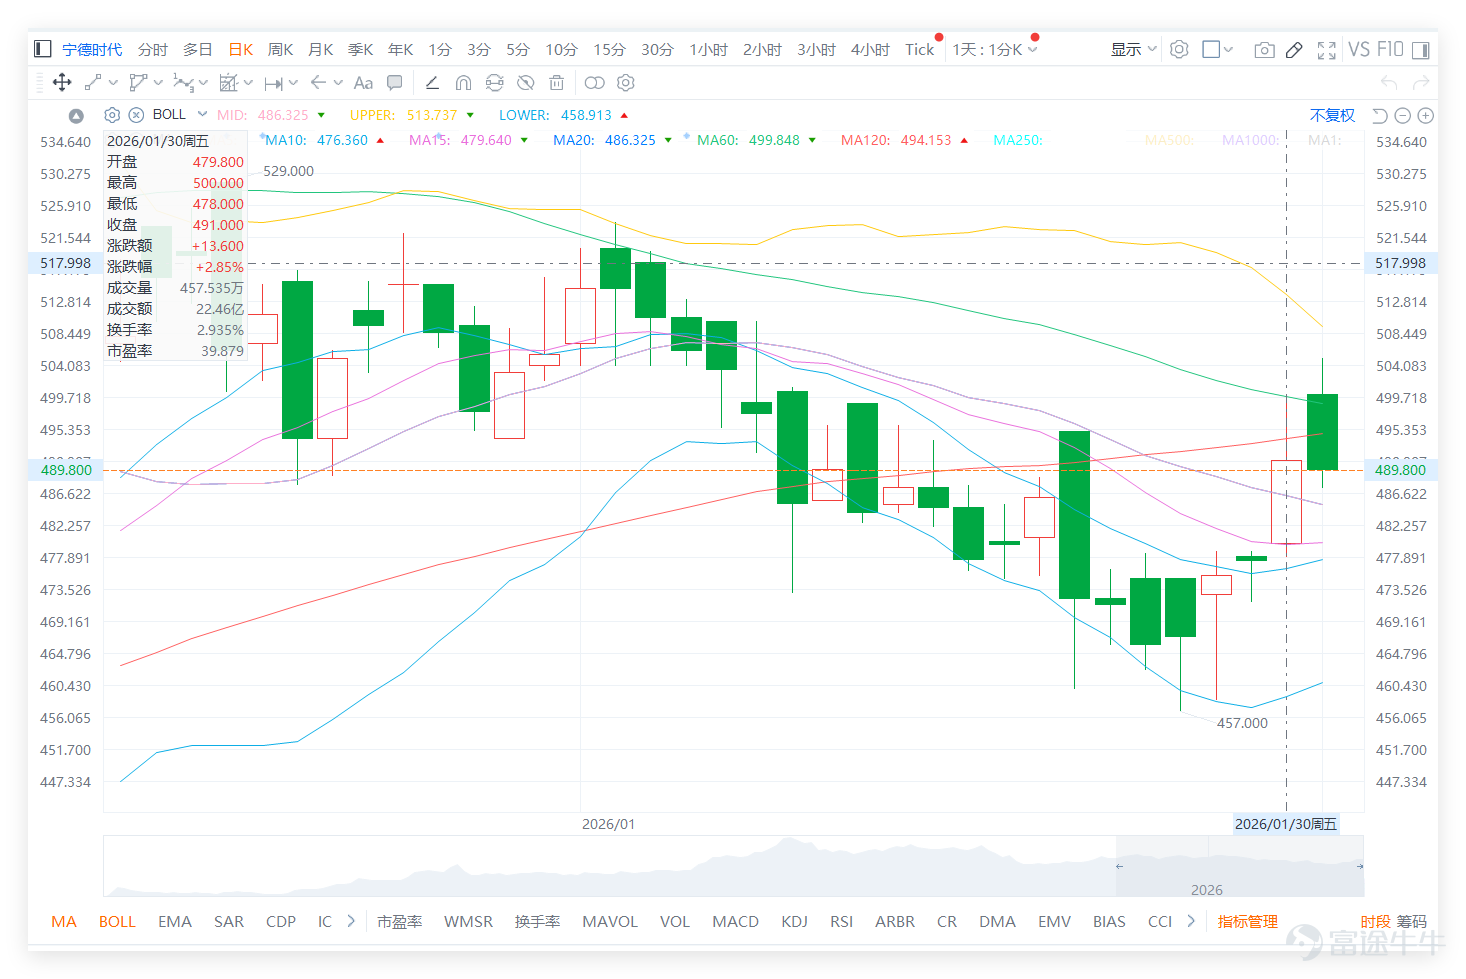Select the polygon shape drawing tool
The width and height of the screenshot is (1466, 979).
tap(138, 83)
